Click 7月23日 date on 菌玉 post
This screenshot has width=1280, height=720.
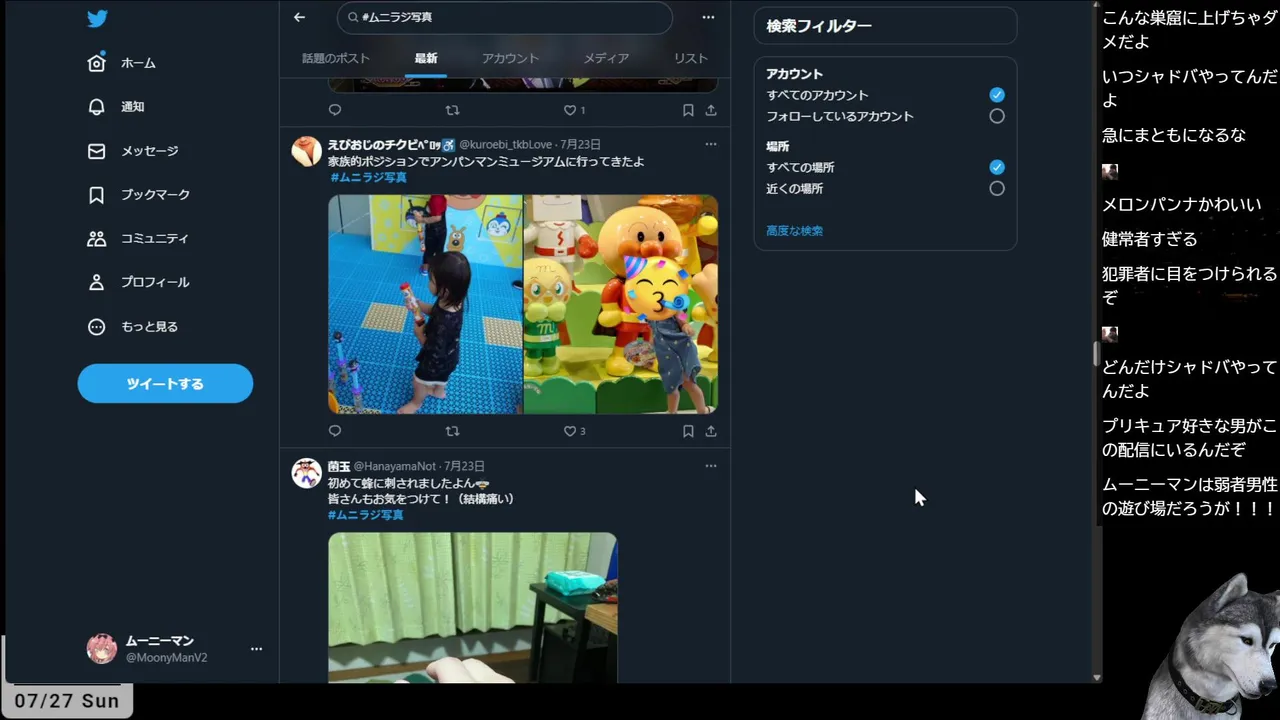pyautogui.click(x=464, y=467)
